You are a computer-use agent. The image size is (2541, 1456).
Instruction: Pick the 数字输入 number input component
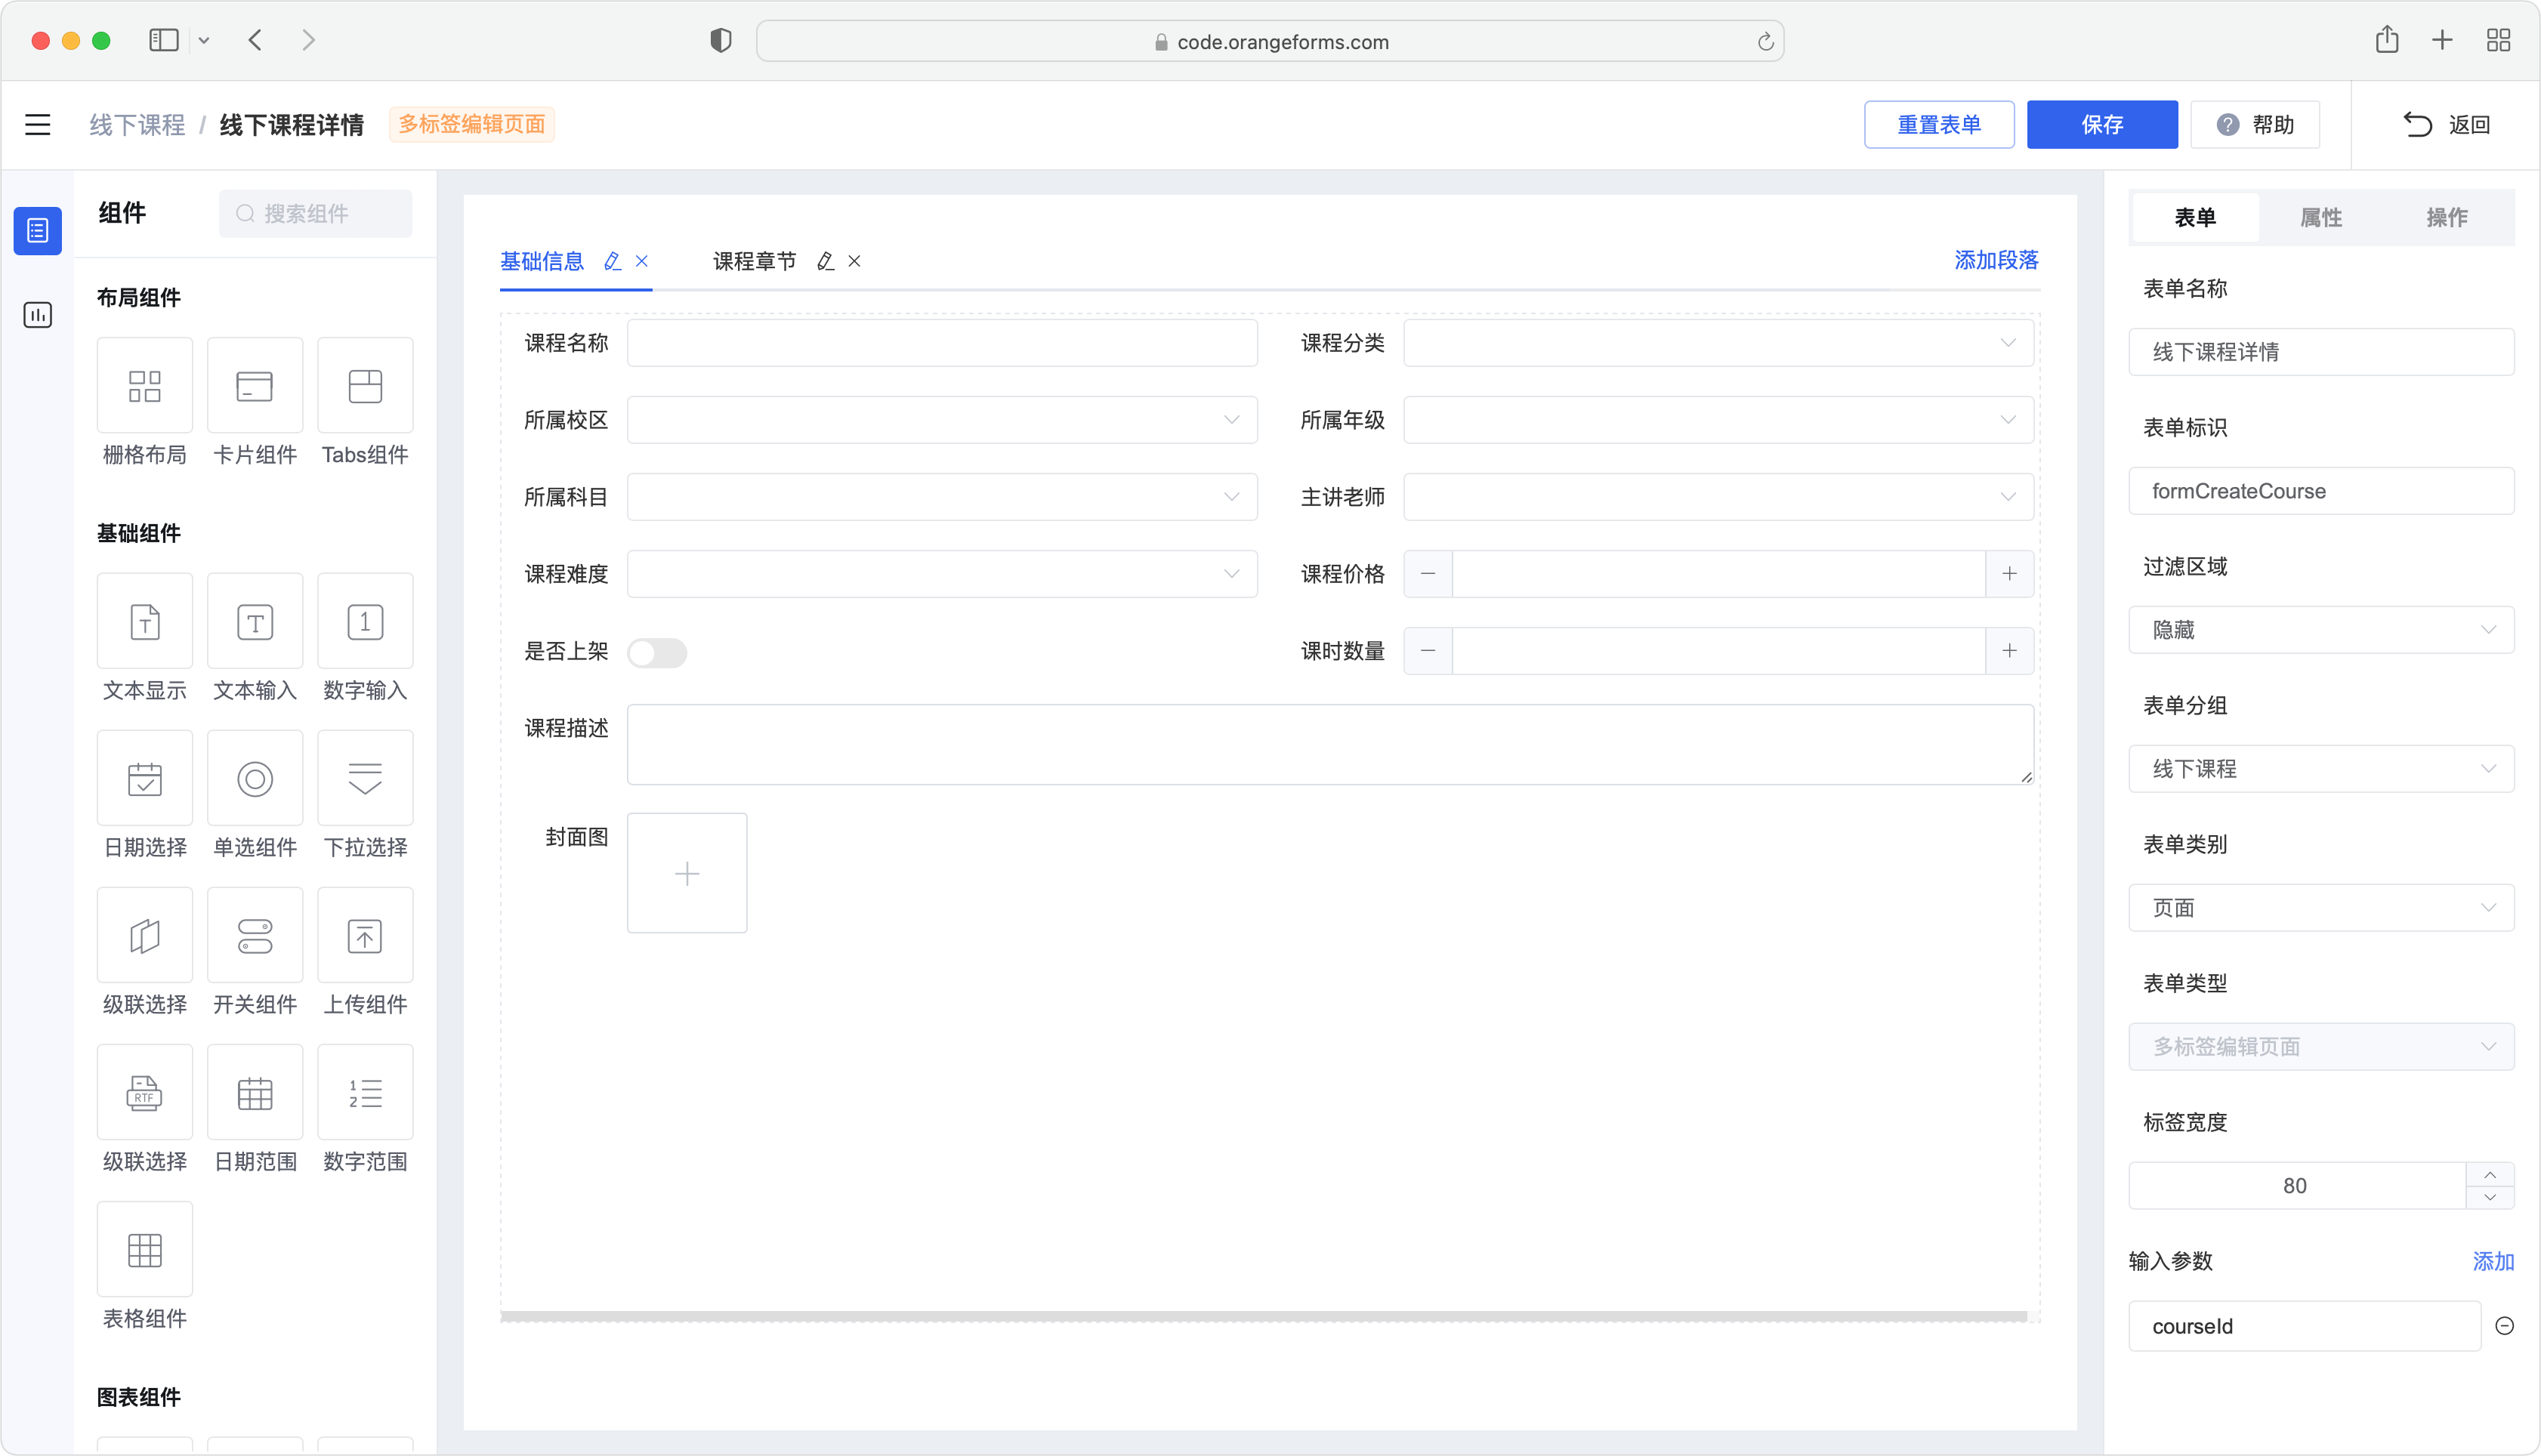pos(365,621)
